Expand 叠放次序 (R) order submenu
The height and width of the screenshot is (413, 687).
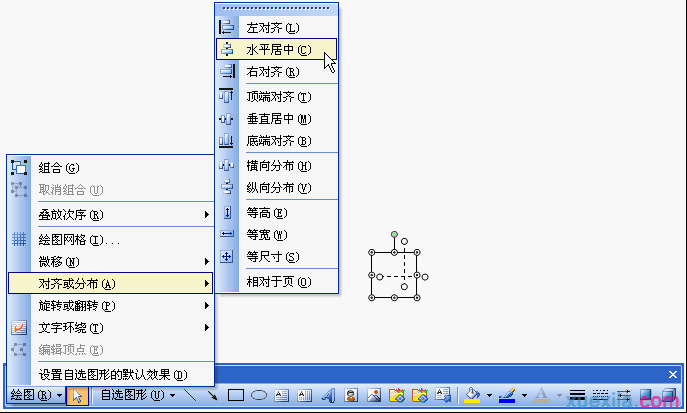(x=110, y=215)
